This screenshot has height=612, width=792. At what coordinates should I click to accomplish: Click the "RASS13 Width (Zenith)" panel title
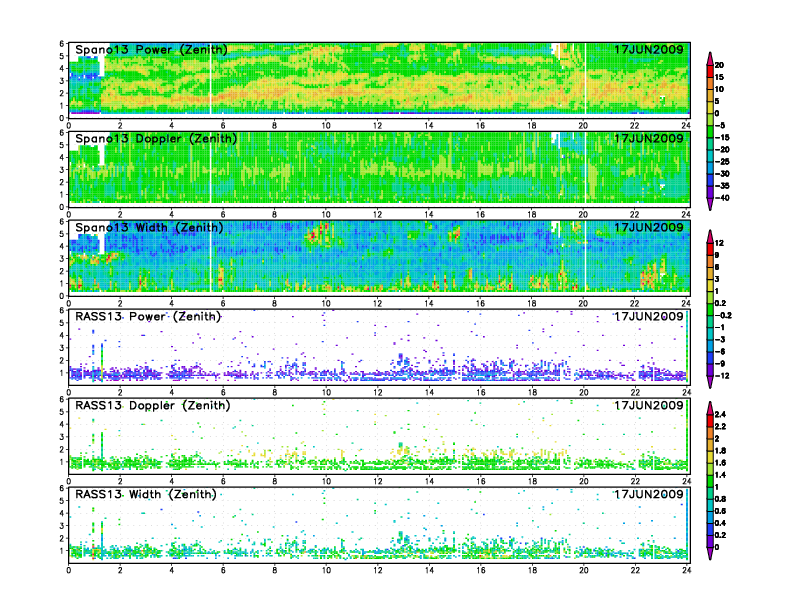pyautogui.click(x=145, y=494)
